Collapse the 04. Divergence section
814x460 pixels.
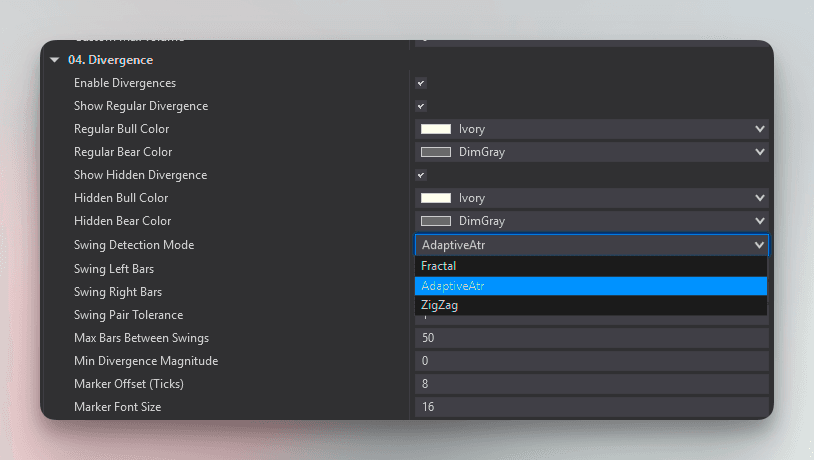click(55, 60)
